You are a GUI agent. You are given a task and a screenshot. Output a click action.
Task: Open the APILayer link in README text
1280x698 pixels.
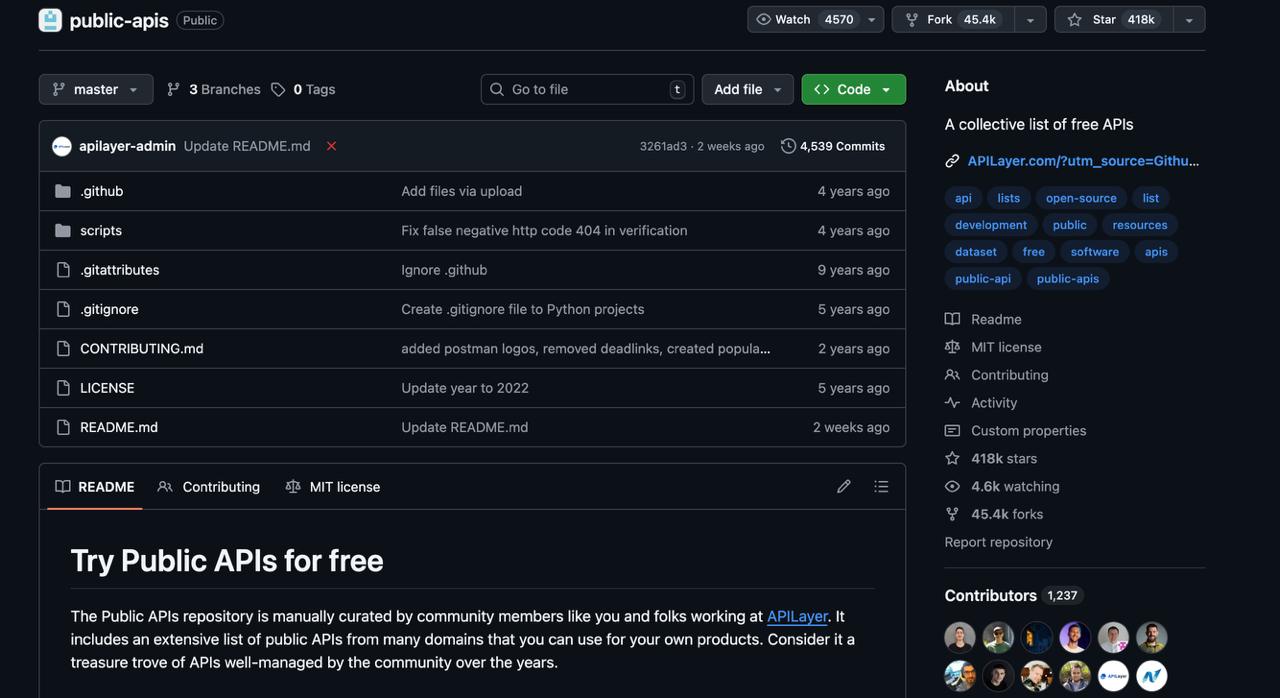(x=797, y=617)
